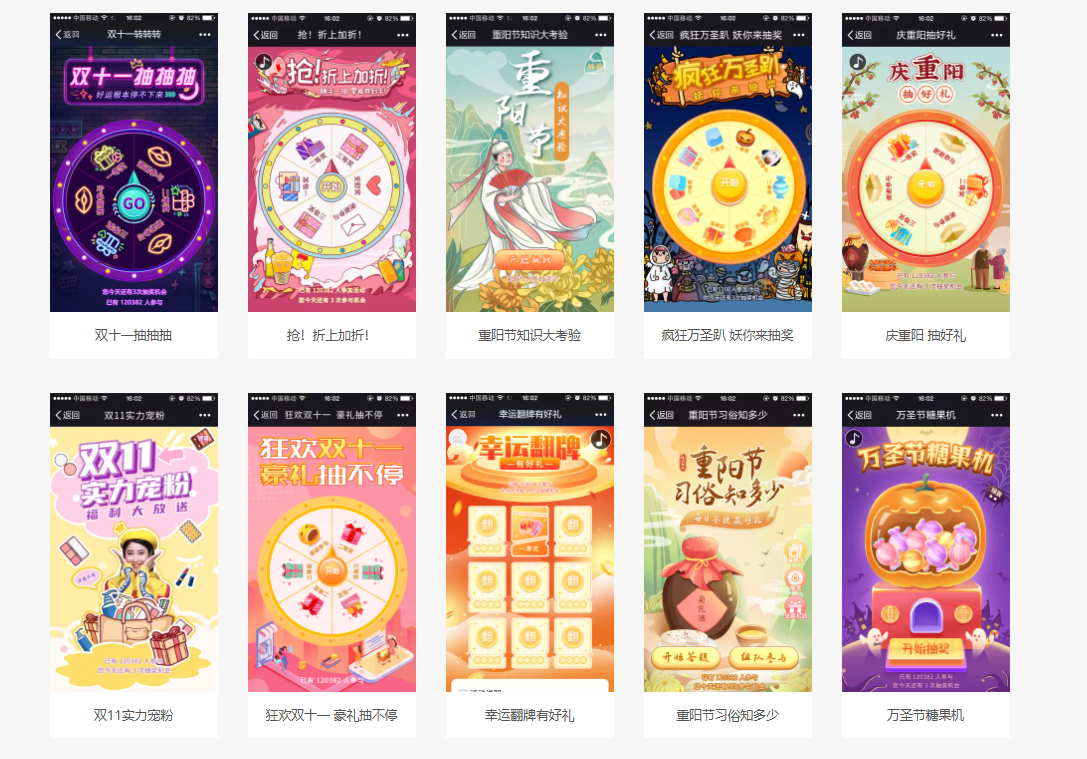Toggle music note icon in 抢!折上加折 template
Screen dimensions: 1087x759
click(263, 62)
